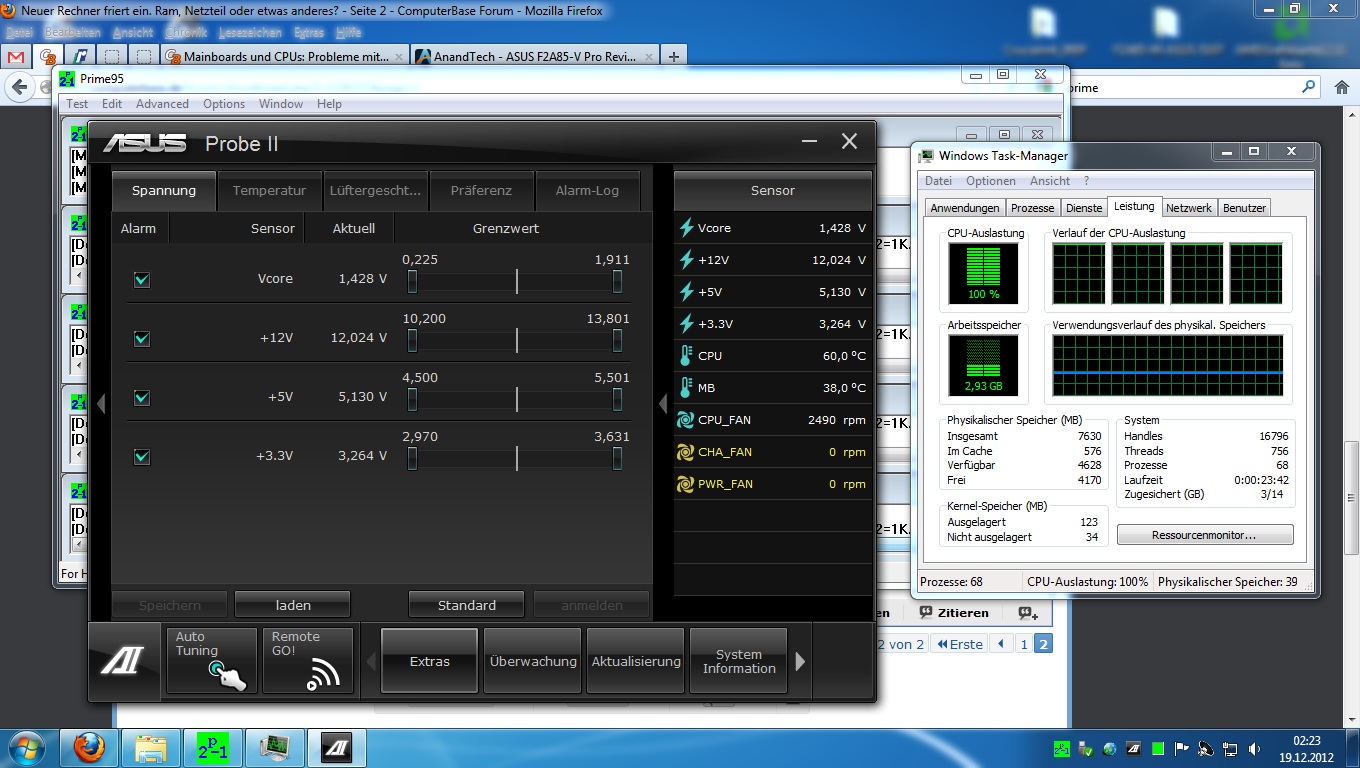Click the Erste page link in forum

tap(959, 644)
